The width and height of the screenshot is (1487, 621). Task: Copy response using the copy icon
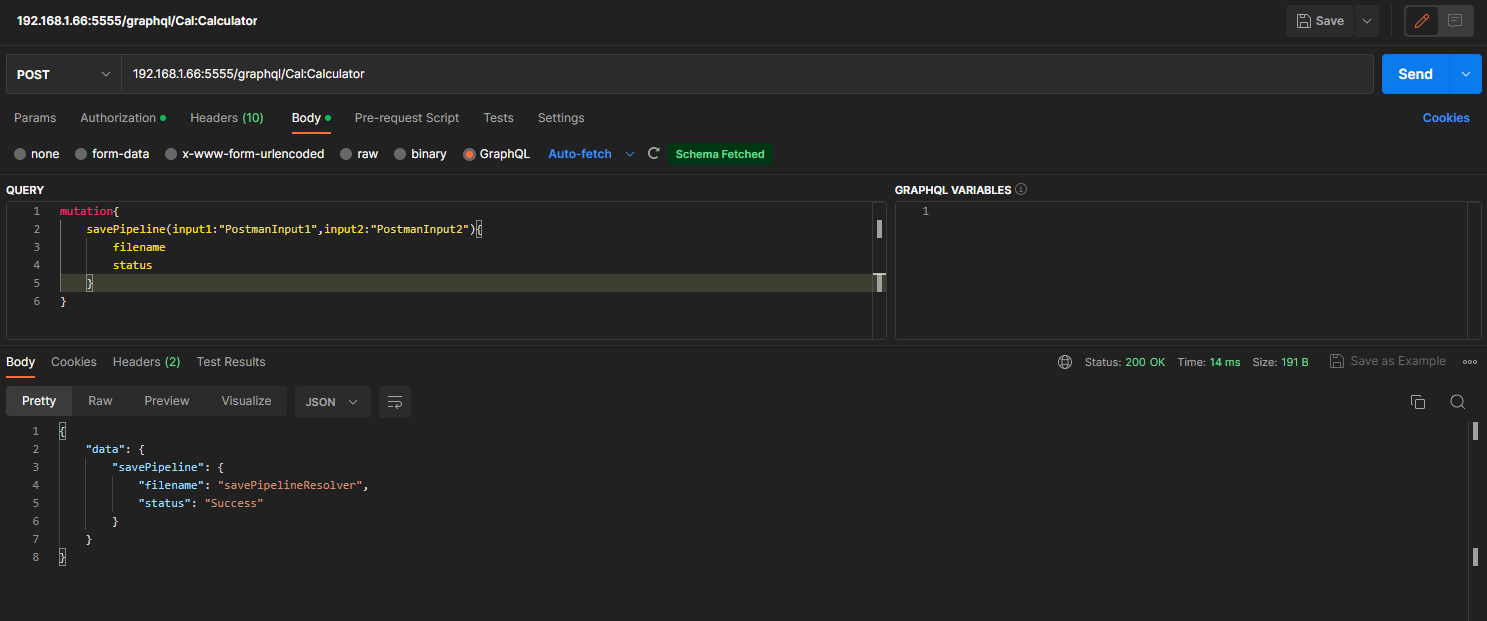pyautogui.click(x=1417, y=402)
